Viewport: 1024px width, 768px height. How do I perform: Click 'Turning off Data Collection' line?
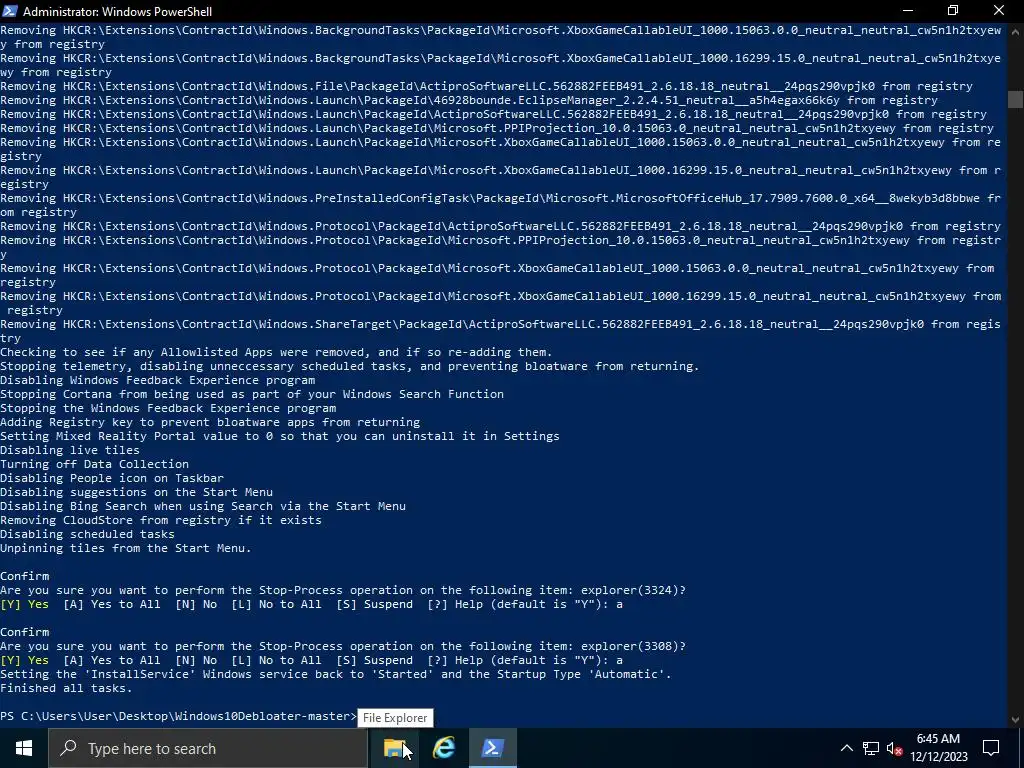pyautogui.click(x=95, y=464)
